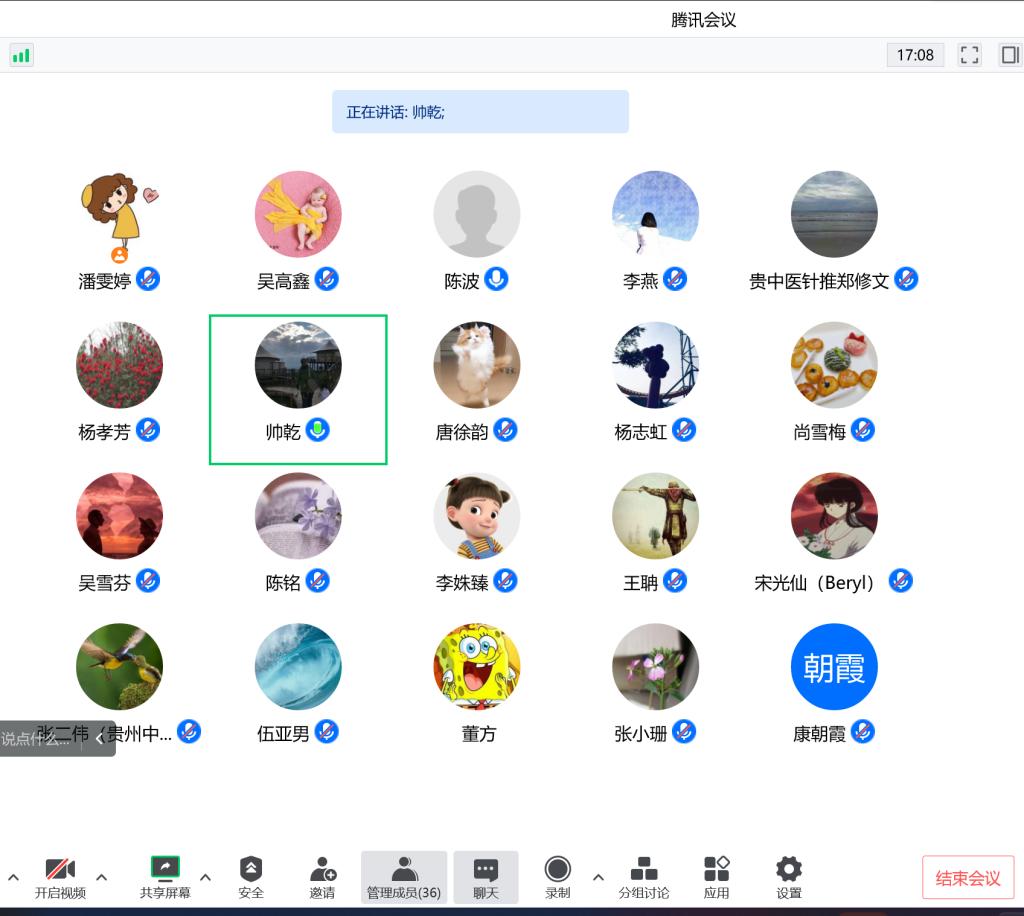Click the muted mic icon next to 李姝臻
Image resolution: width=1024 pixels, height=916 pixels.
point(505,581)
